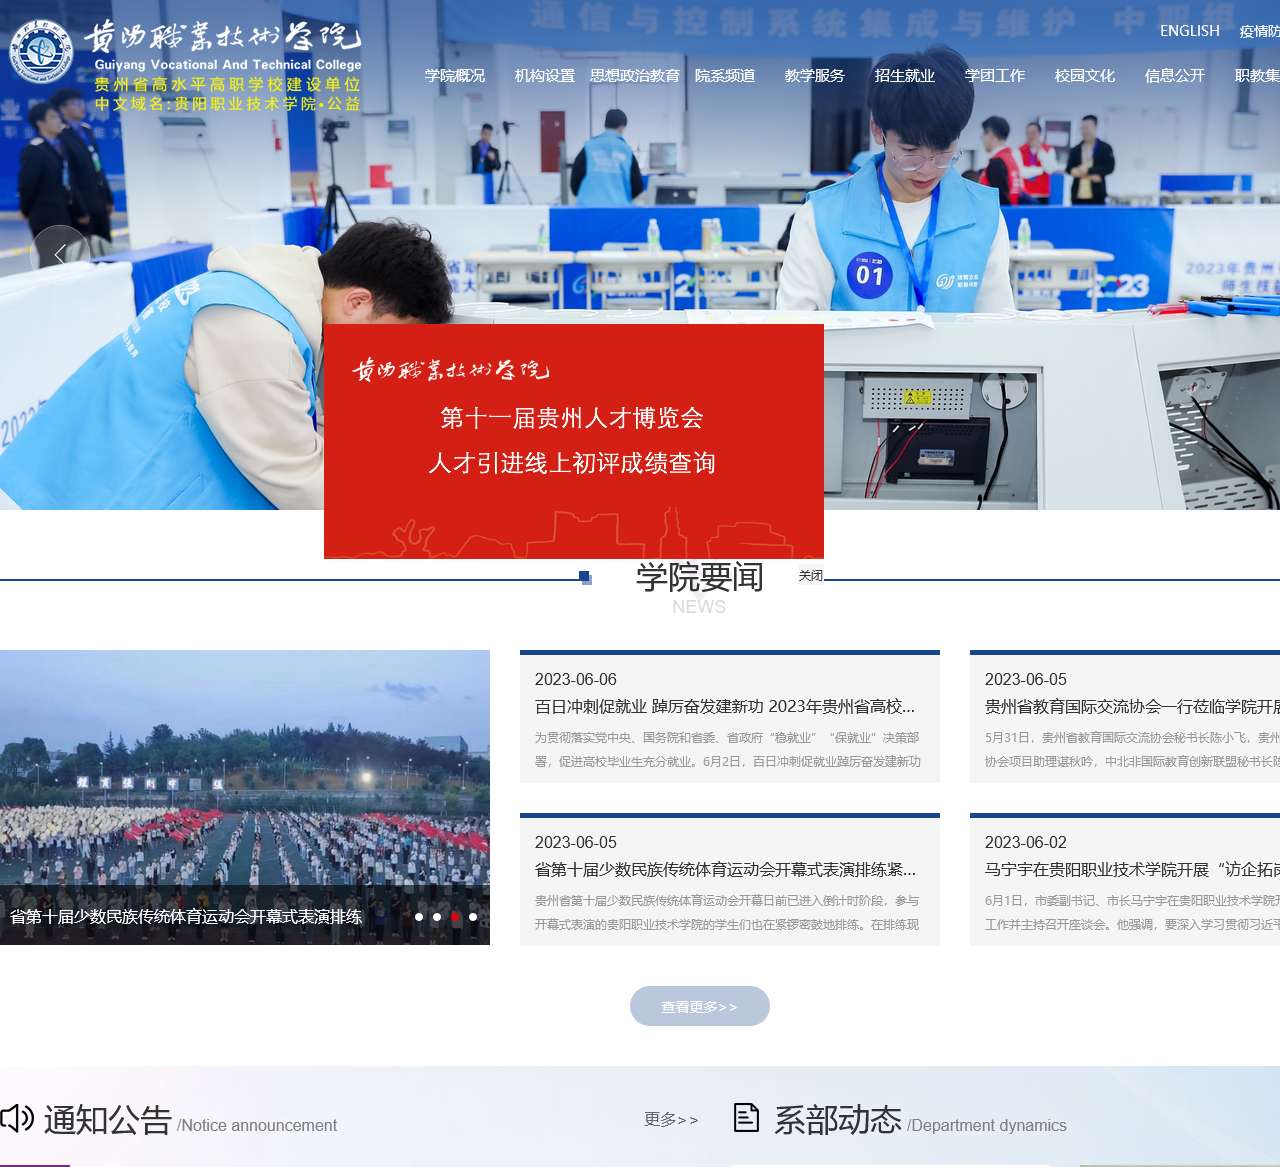Open 教学服务 menu
Viewport: 1280px width, 1167px height.
click(x=815, y=76)
